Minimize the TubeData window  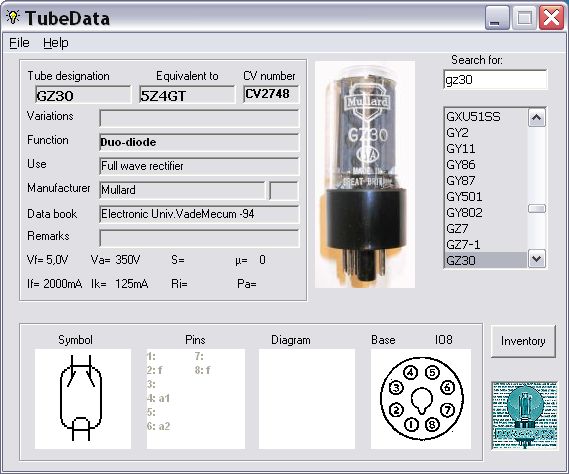pos(496,18)
